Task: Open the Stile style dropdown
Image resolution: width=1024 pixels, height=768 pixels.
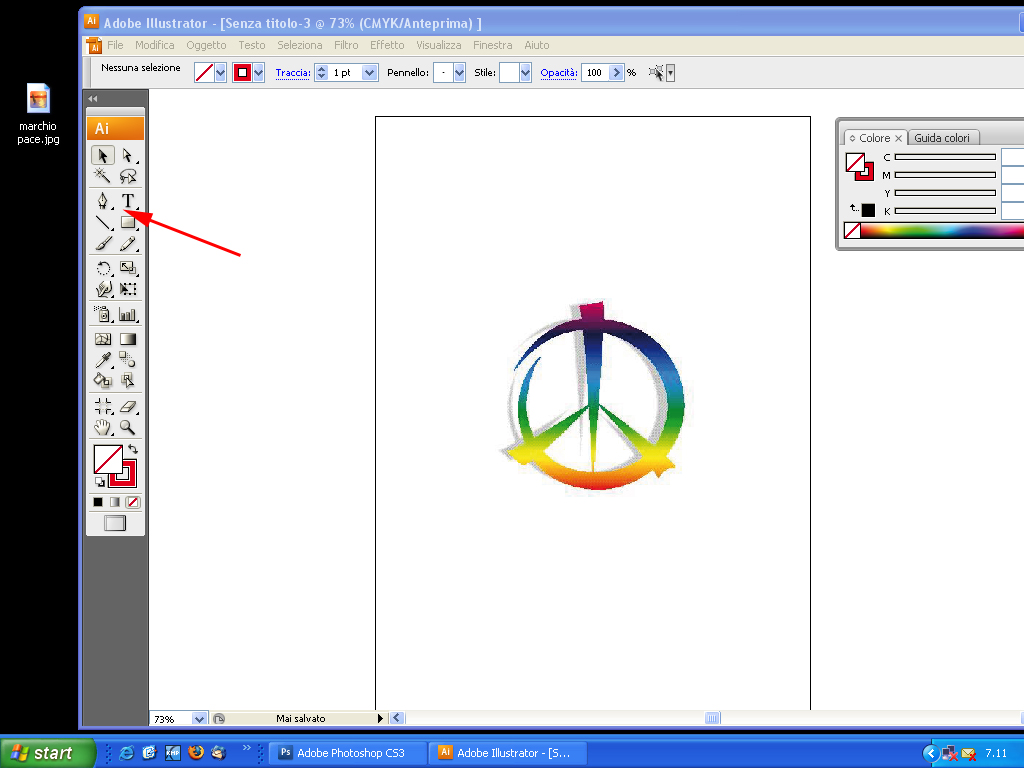Action: click(x=526, y=72)
